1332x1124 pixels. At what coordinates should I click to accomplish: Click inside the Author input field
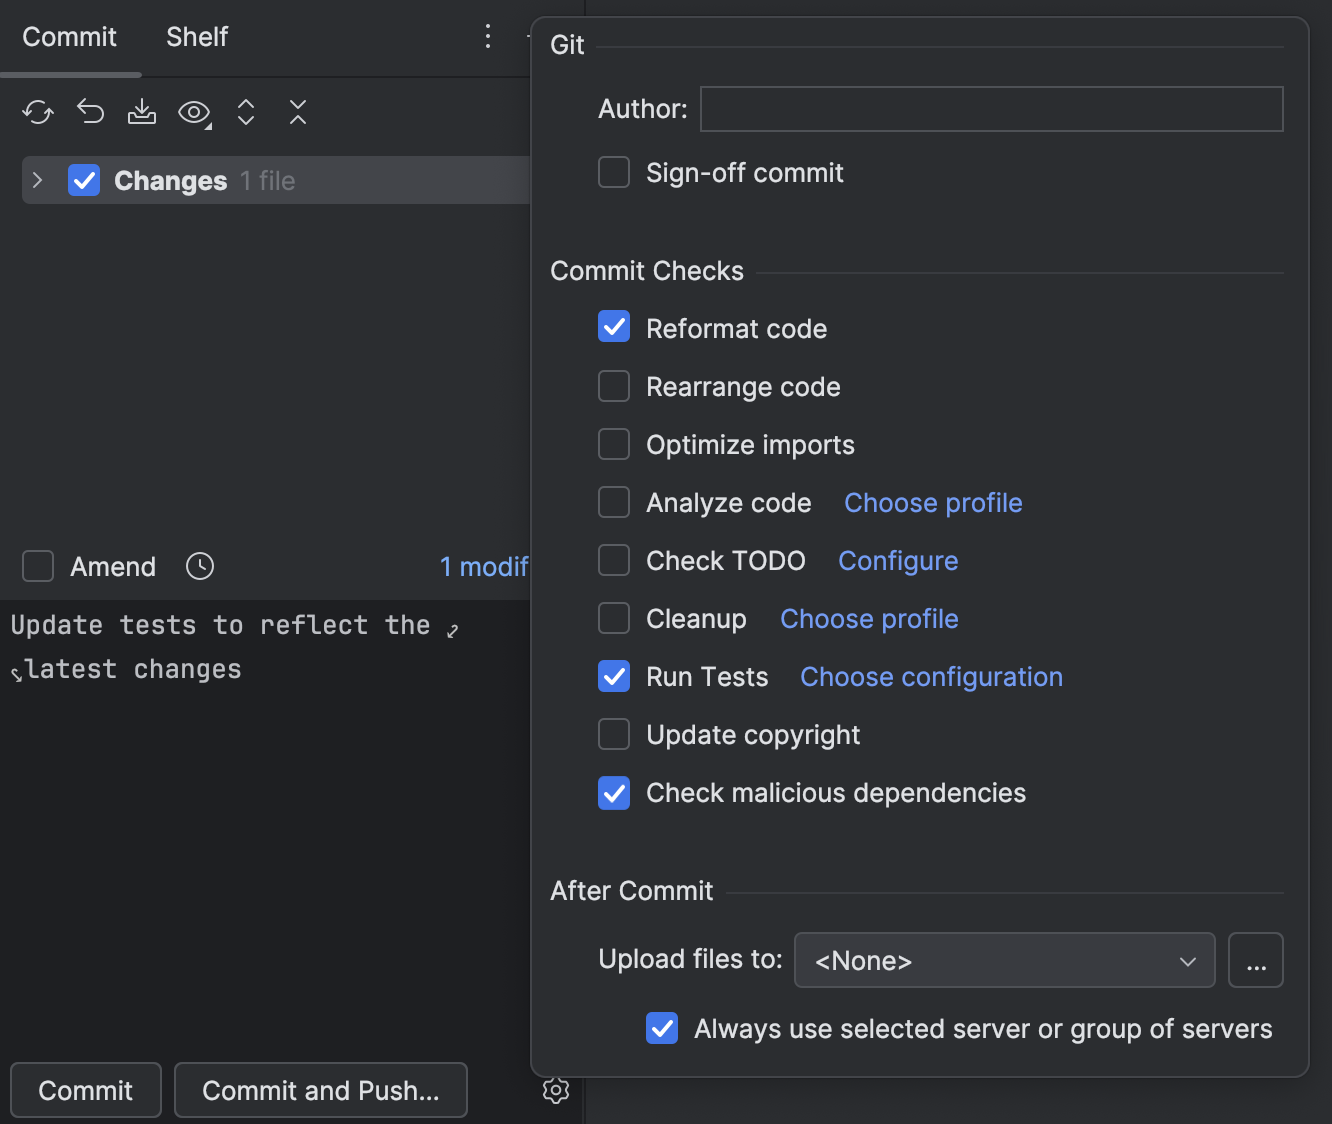click(x=991, y=109)
